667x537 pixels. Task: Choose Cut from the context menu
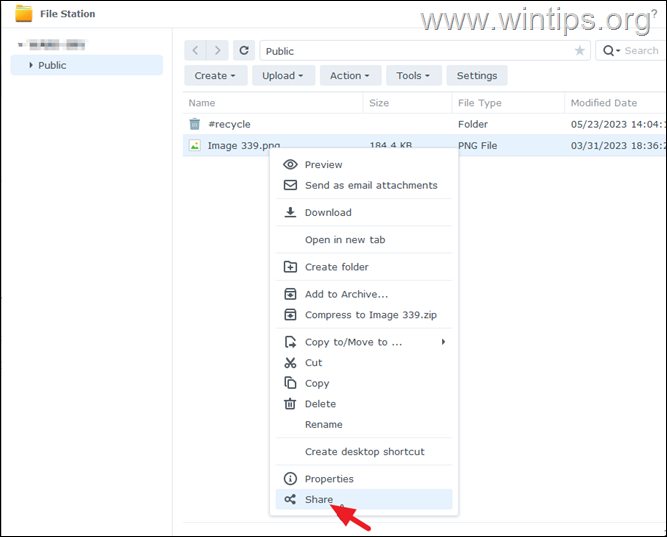click(364, 363)
